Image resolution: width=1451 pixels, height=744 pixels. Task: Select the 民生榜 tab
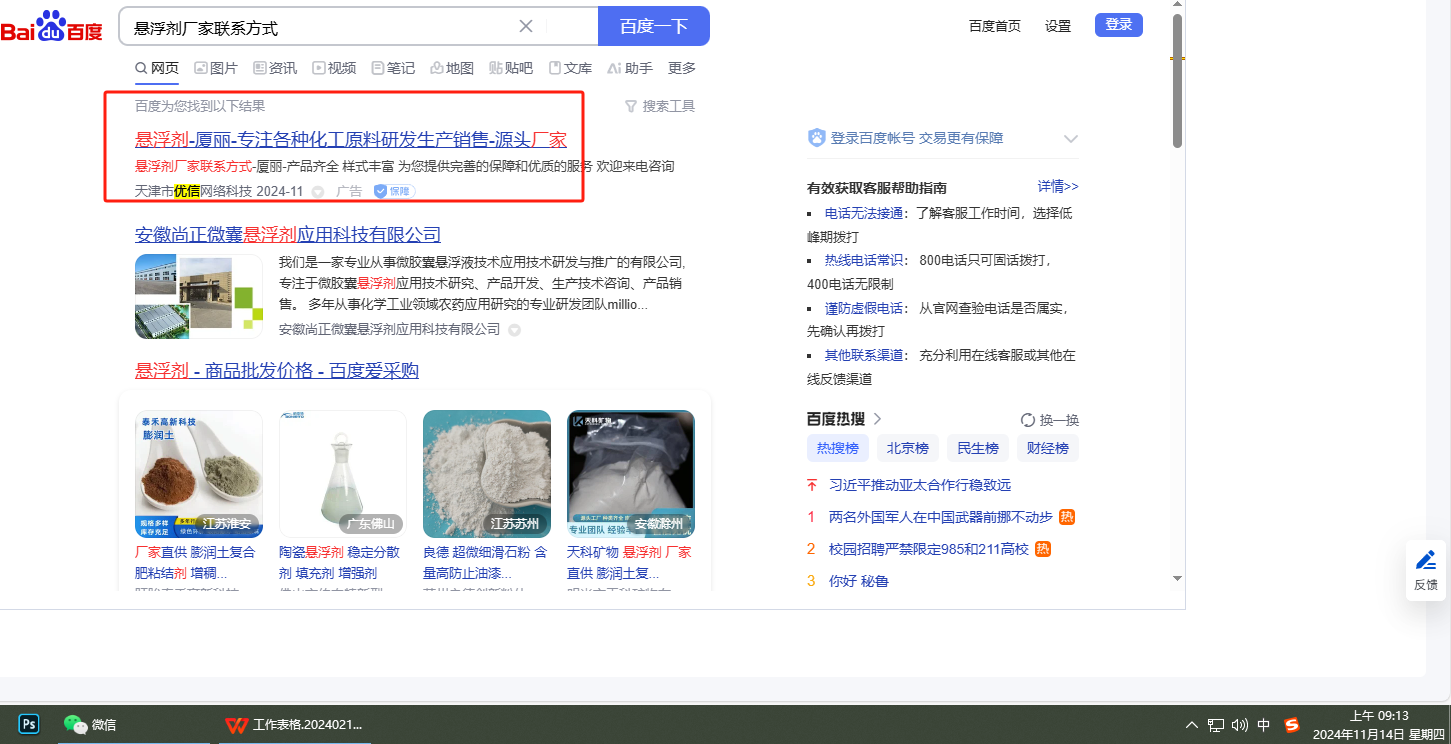[978, 448]
